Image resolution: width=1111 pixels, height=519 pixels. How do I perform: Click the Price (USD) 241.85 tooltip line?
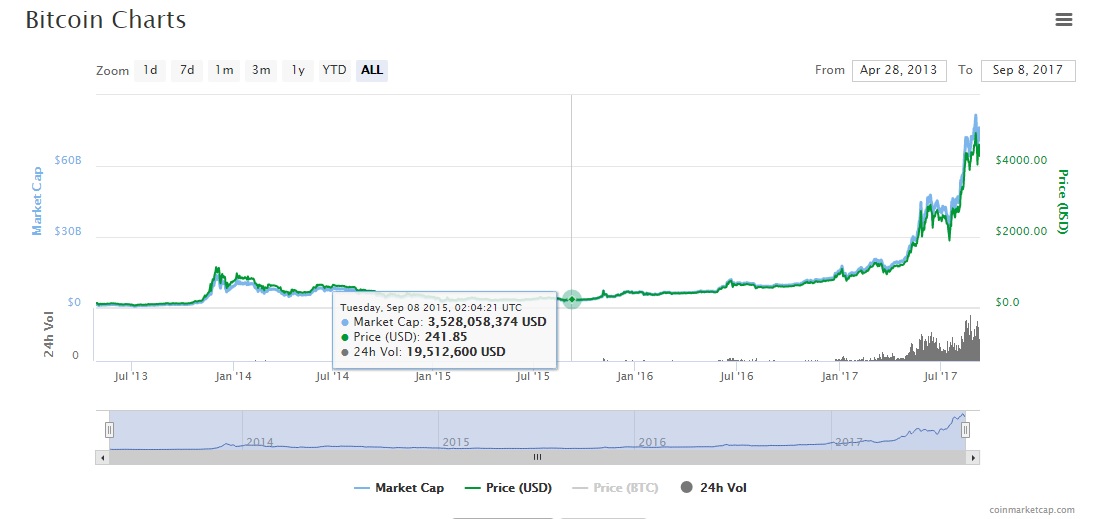404,337
